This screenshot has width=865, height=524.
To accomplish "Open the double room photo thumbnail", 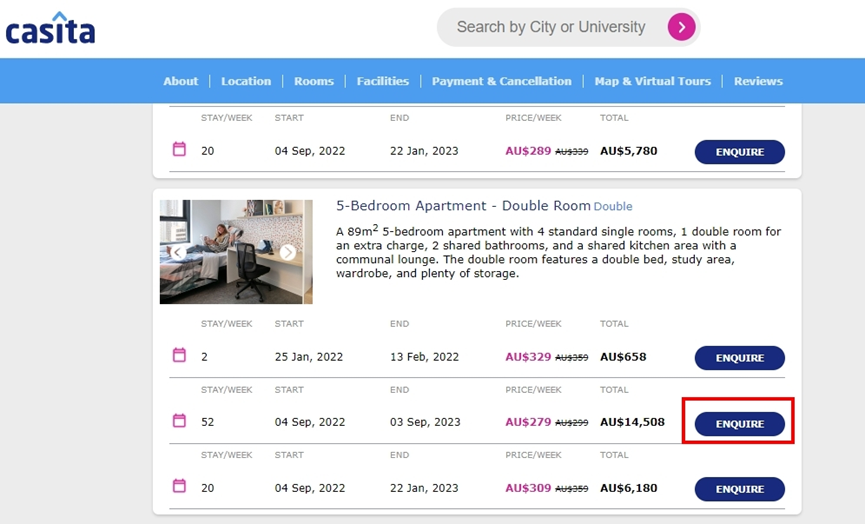I will 235,251.
